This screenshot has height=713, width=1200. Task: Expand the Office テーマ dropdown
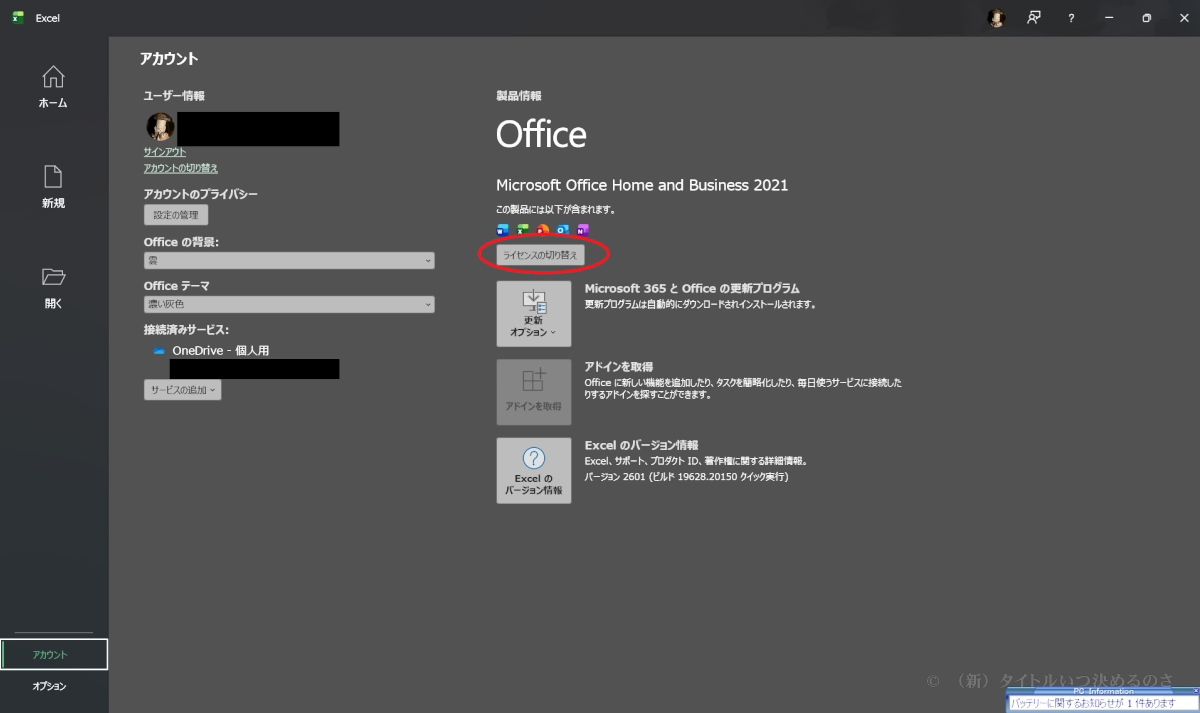(289, 304)
